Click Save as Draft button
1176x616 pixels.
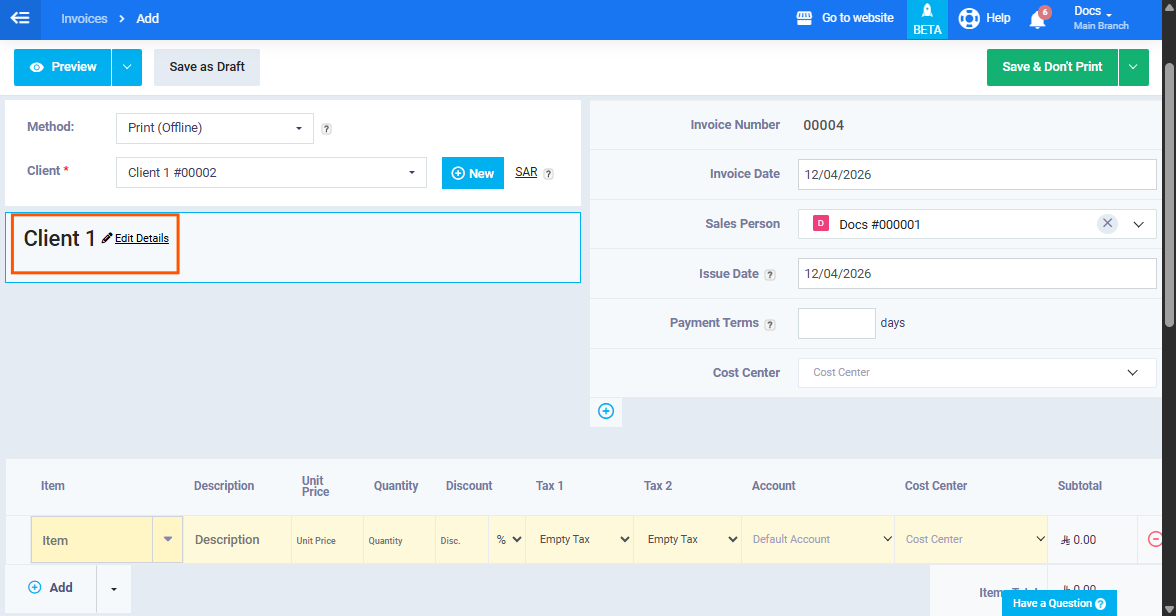coord(207,67)
